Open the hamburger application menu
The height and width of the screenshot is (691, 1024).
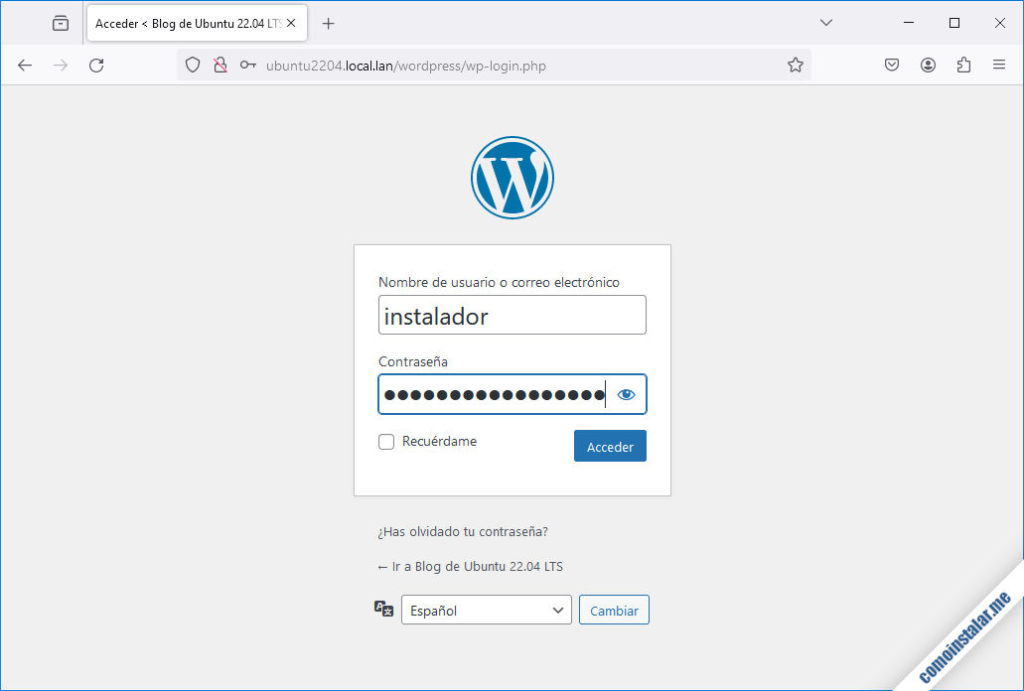click(x=998, y=64)
